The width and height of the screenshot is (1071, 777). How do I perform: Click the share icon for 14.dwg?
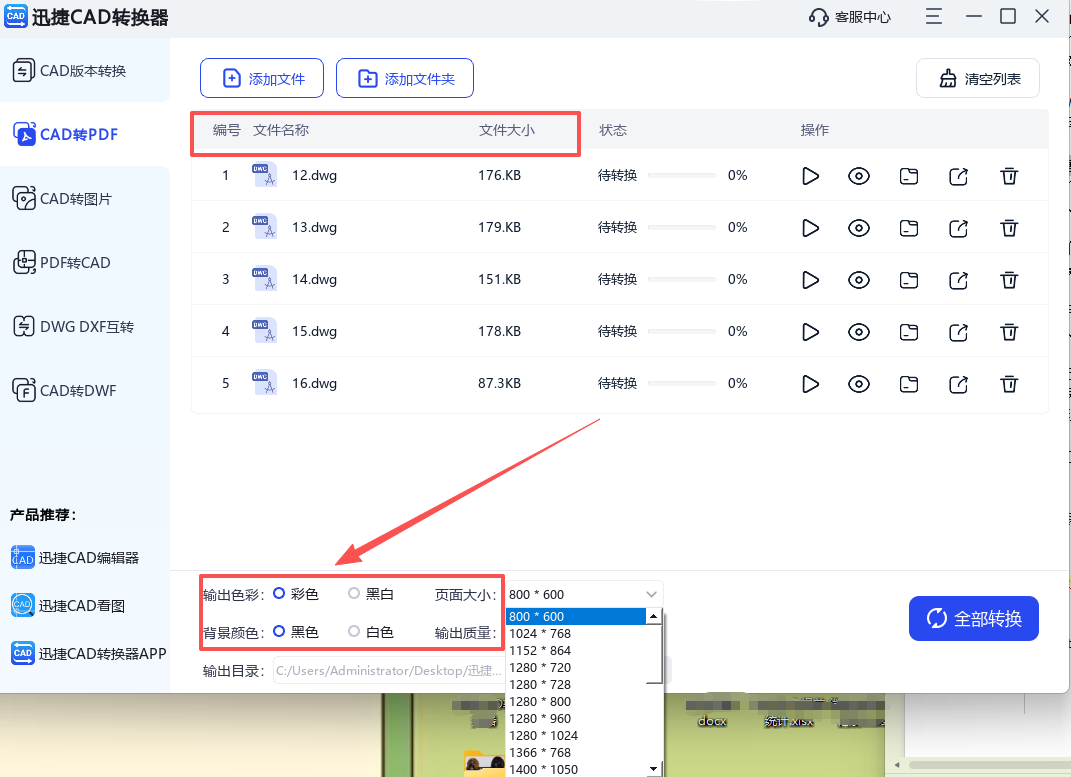click(958, 280)
